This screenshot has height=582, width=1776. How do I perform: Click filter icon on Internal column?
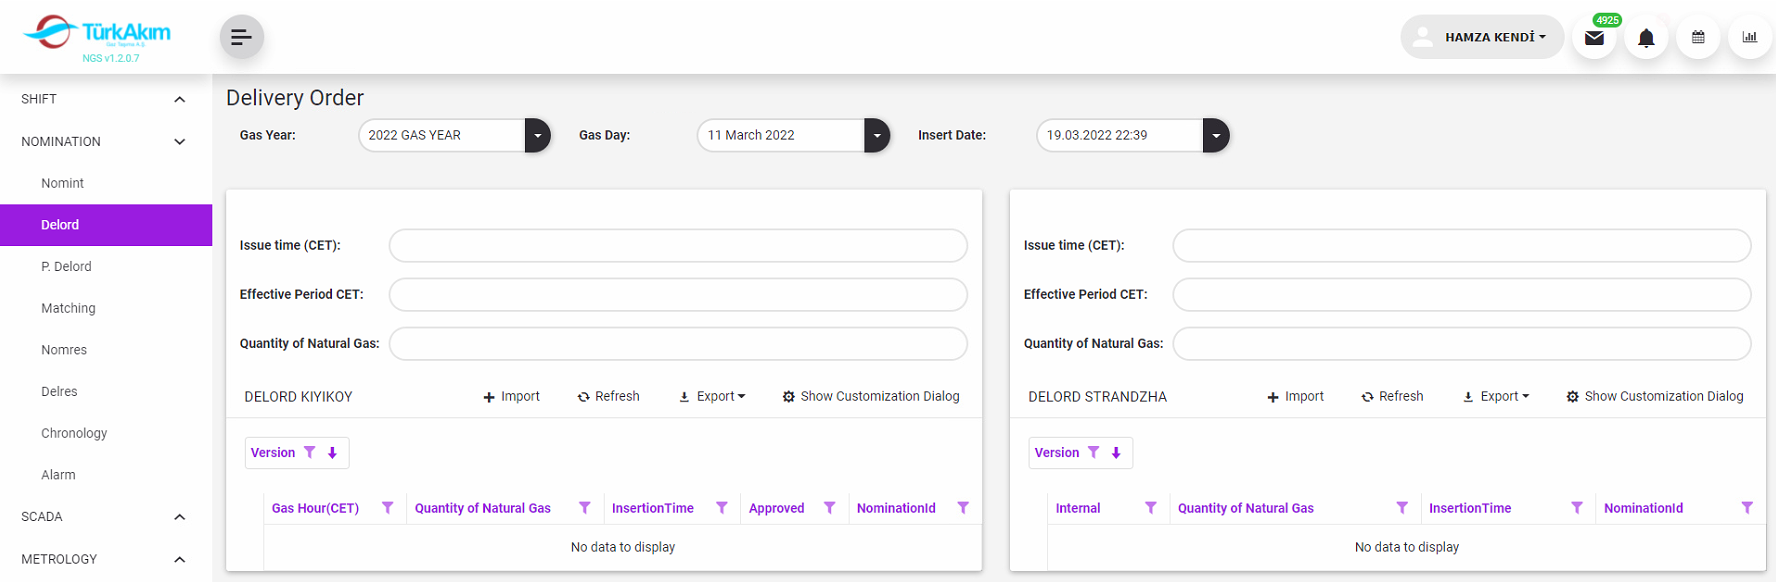[1150, 508]
